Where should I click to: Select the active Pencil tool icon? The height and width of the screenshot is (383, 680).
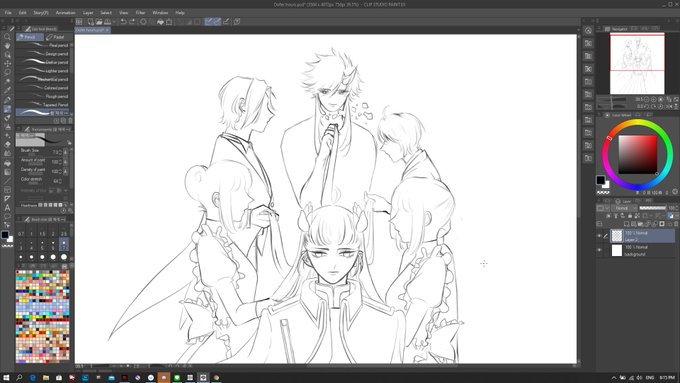pos(7,108)
